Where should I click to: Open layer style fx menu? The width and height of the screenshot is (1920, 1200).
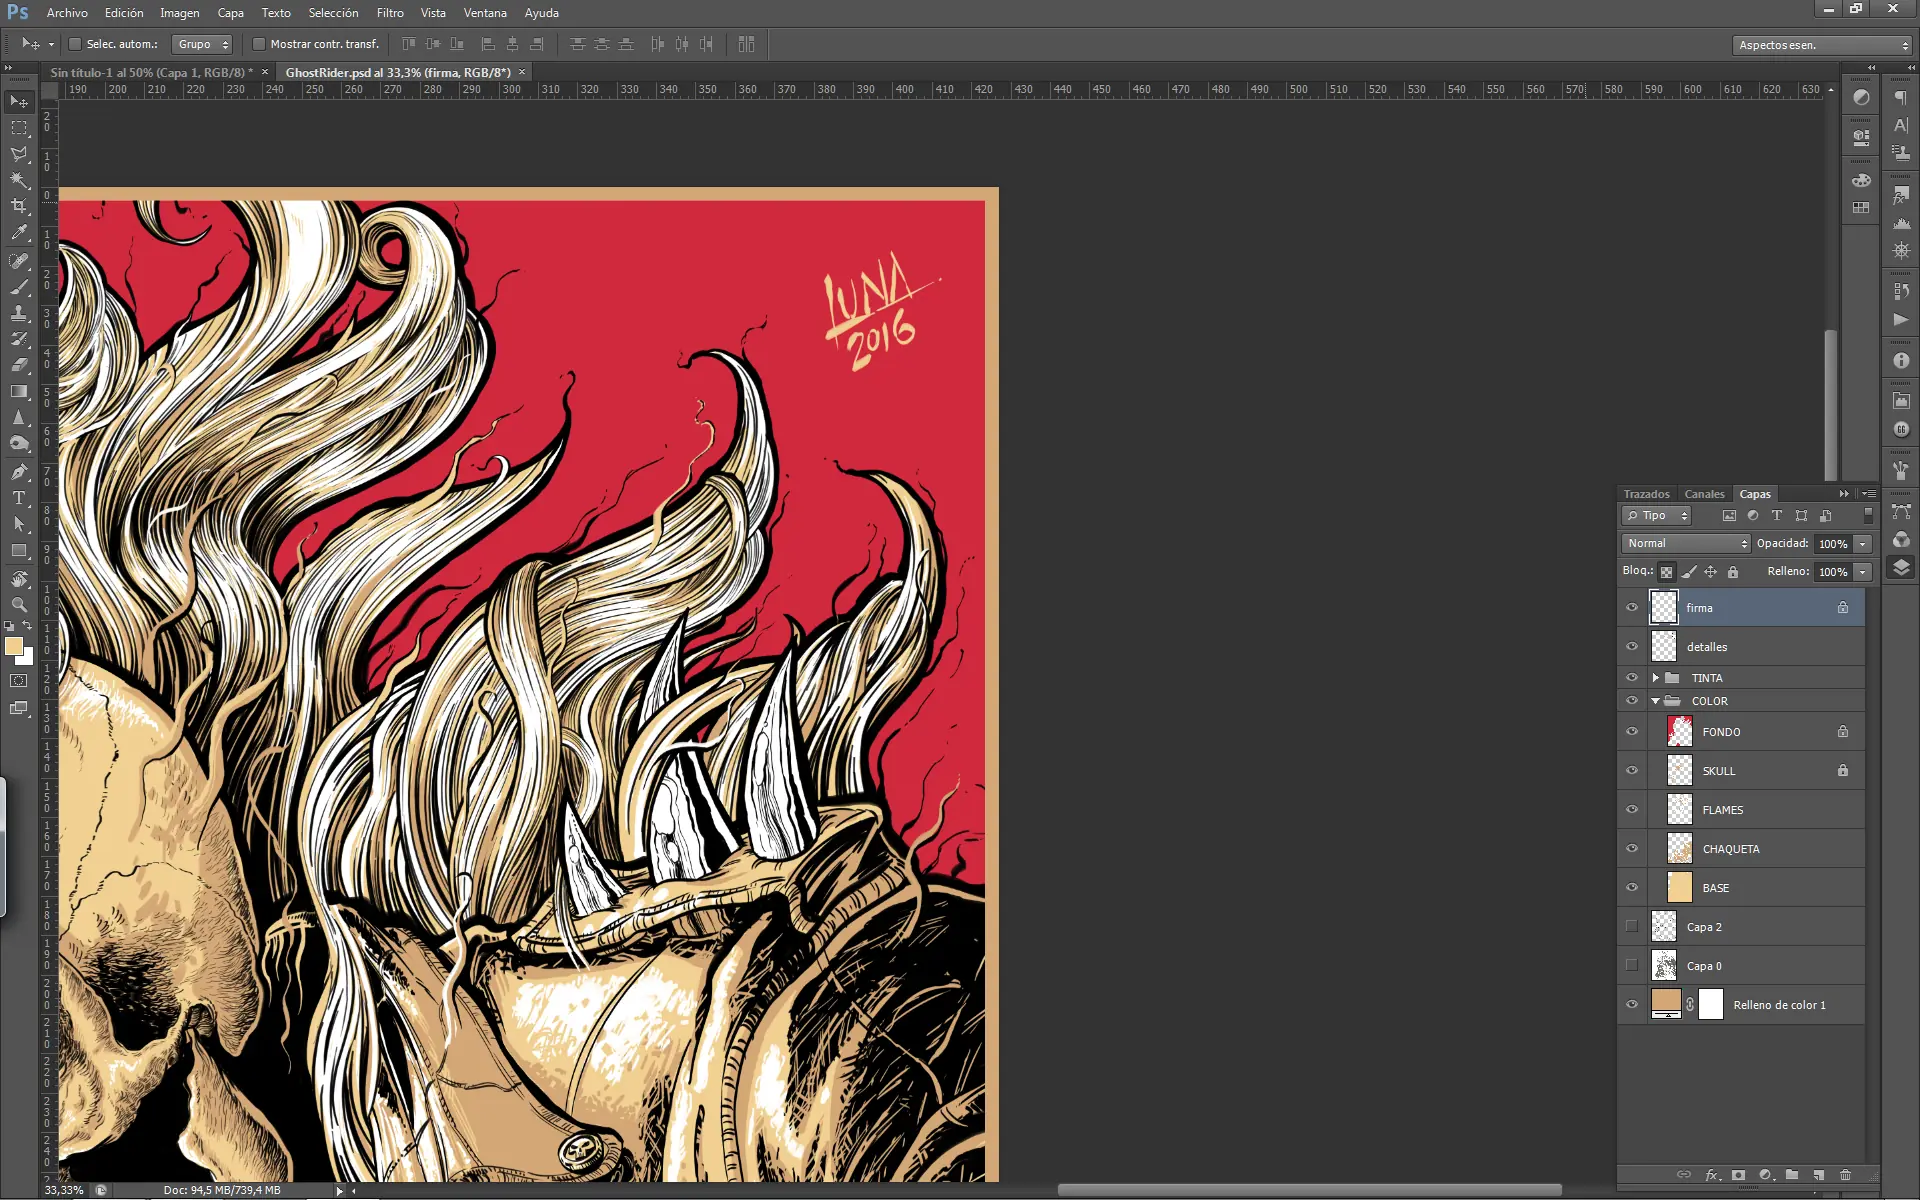tap(1711, 1175)
